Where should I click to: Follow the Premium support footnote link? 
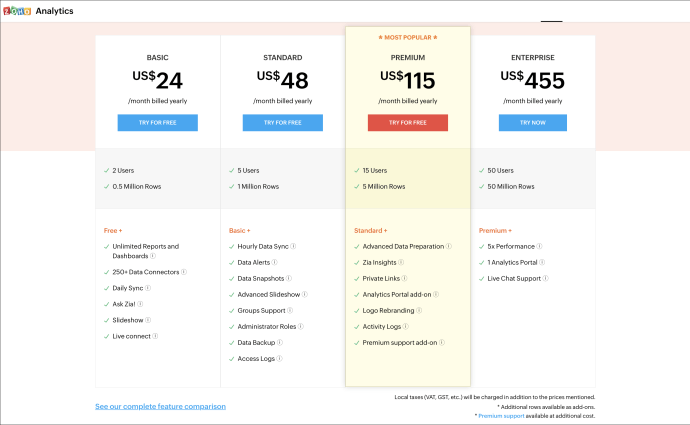[502, 415]
